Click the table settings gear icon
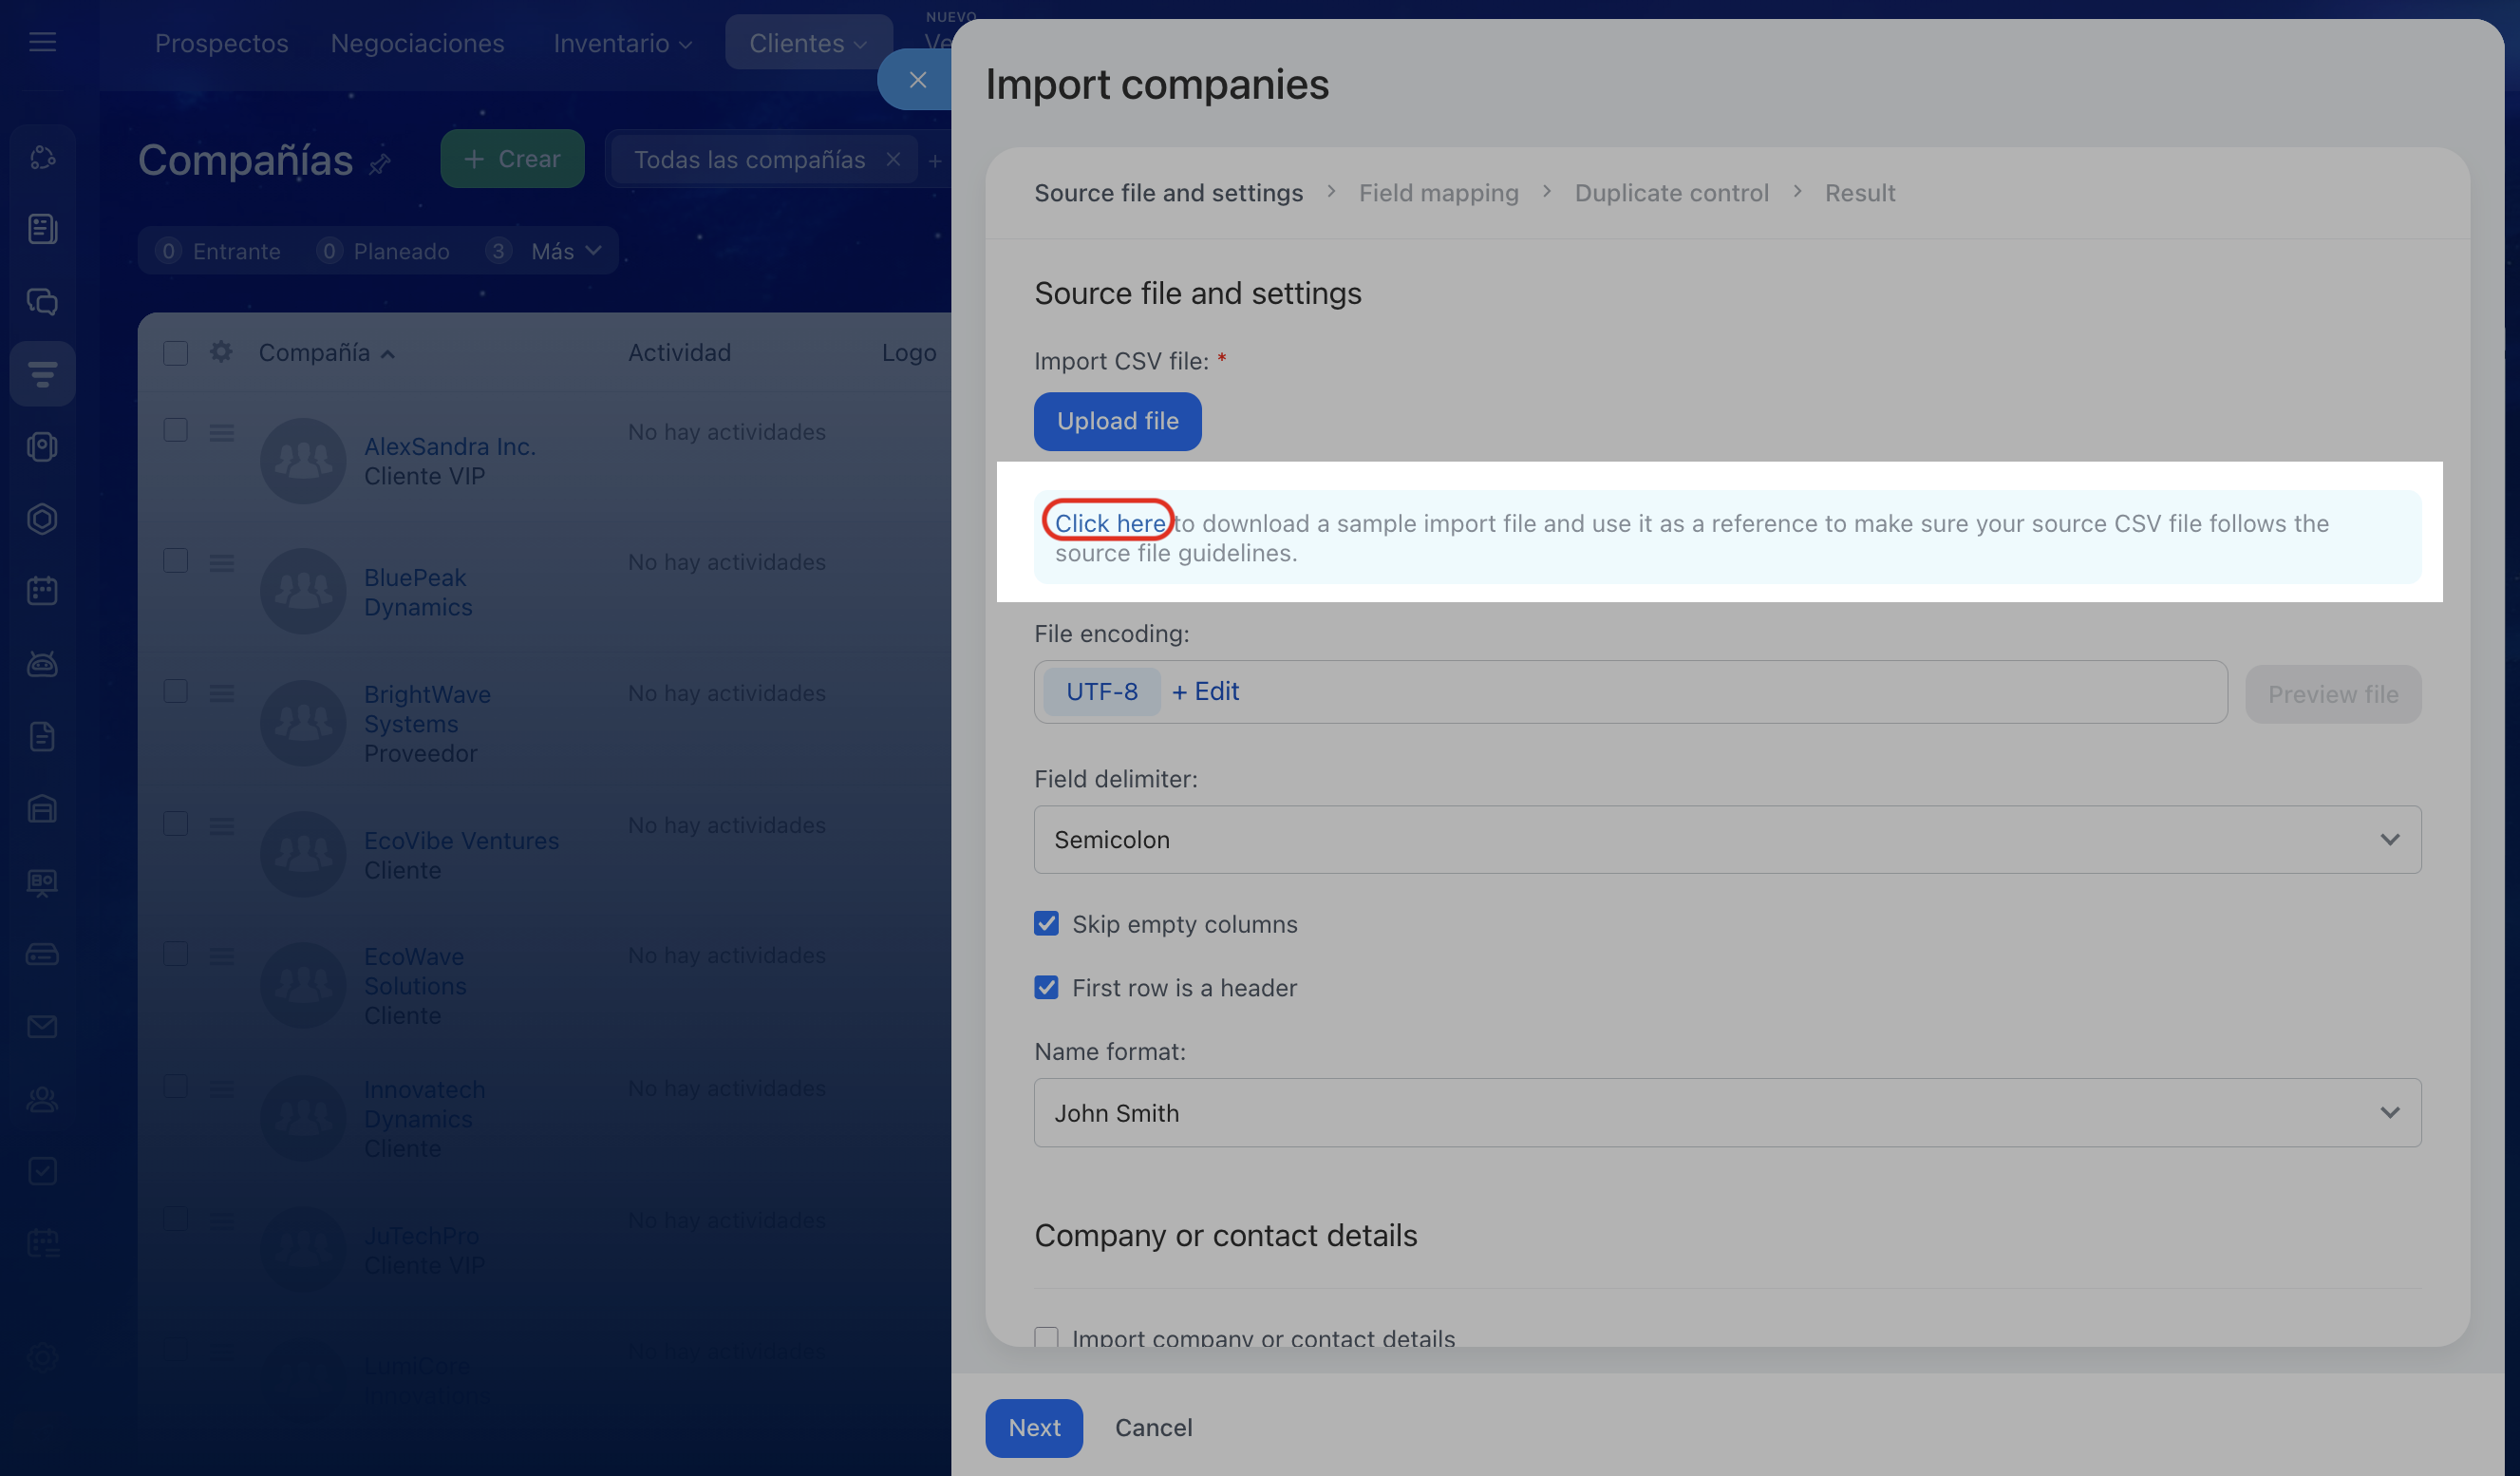 click(x=221, y=352)
